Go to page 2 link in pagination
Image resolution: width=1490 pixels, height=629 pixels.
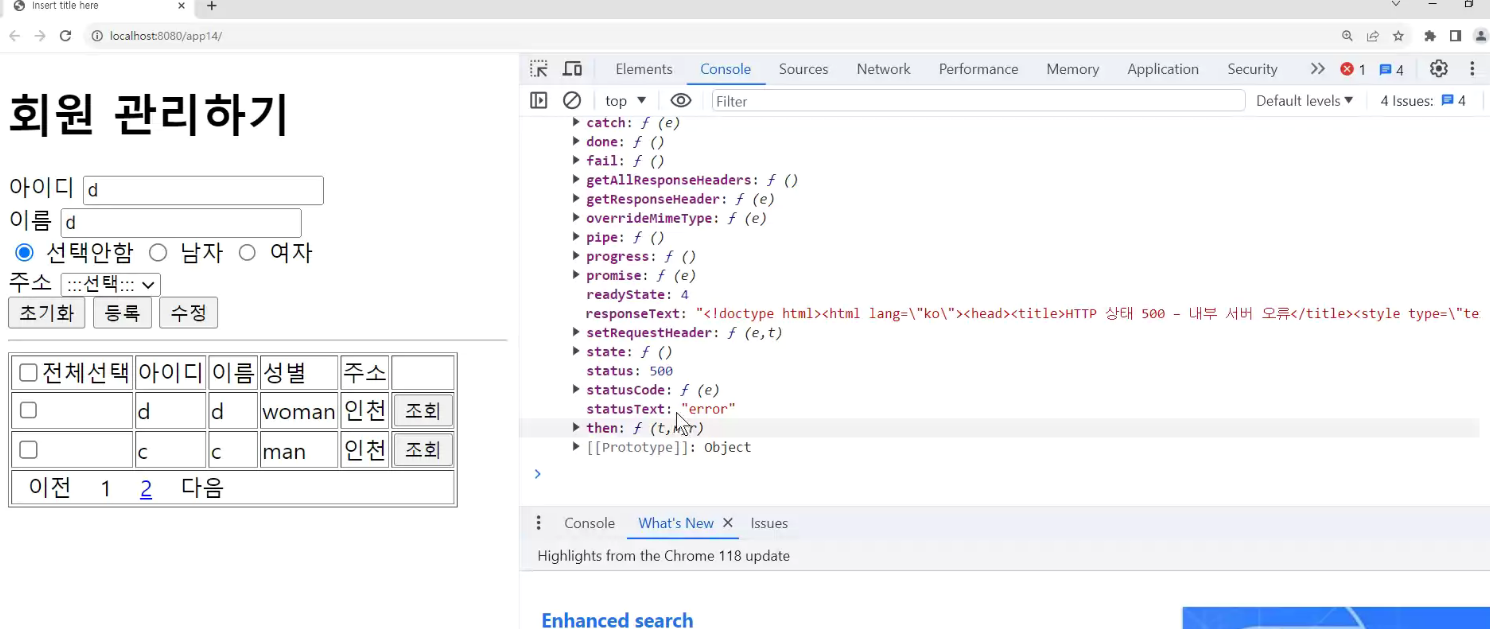146,489
